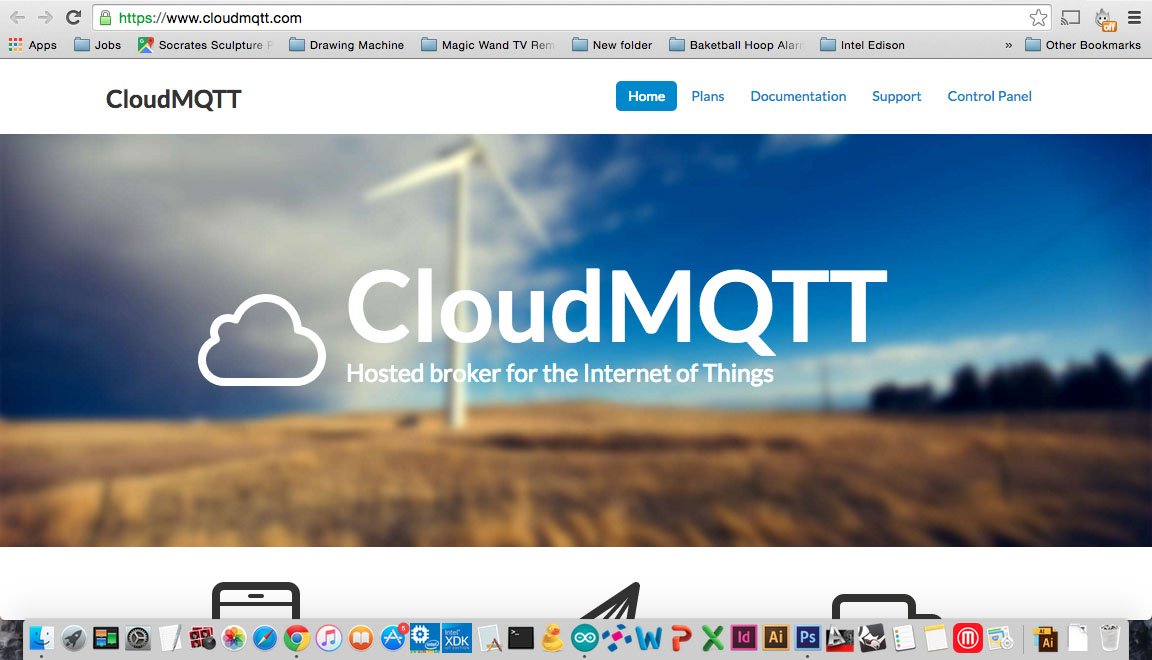
Task: Open the Arduino IDE in dock
Action: point(585,638)
